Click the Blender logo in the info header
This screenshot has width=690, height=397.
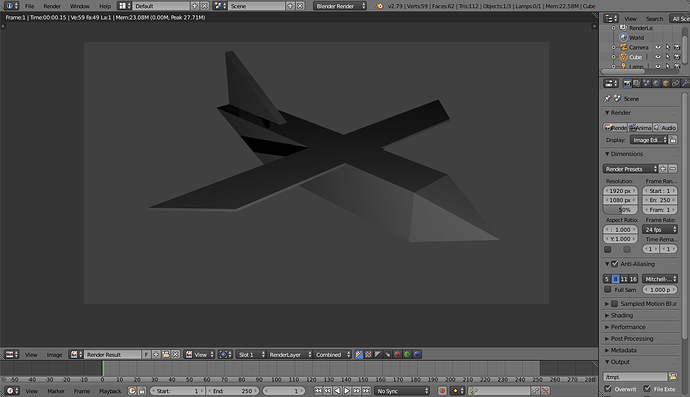click(x=379, y=6)
